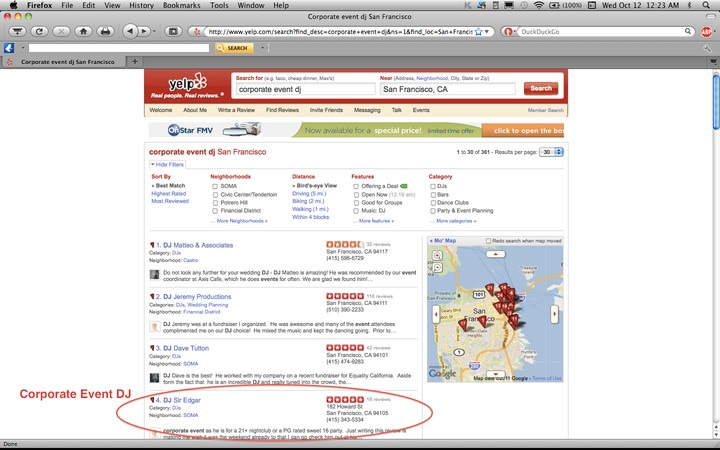Zoom in on the Yelp map

[x=437, y=255]
